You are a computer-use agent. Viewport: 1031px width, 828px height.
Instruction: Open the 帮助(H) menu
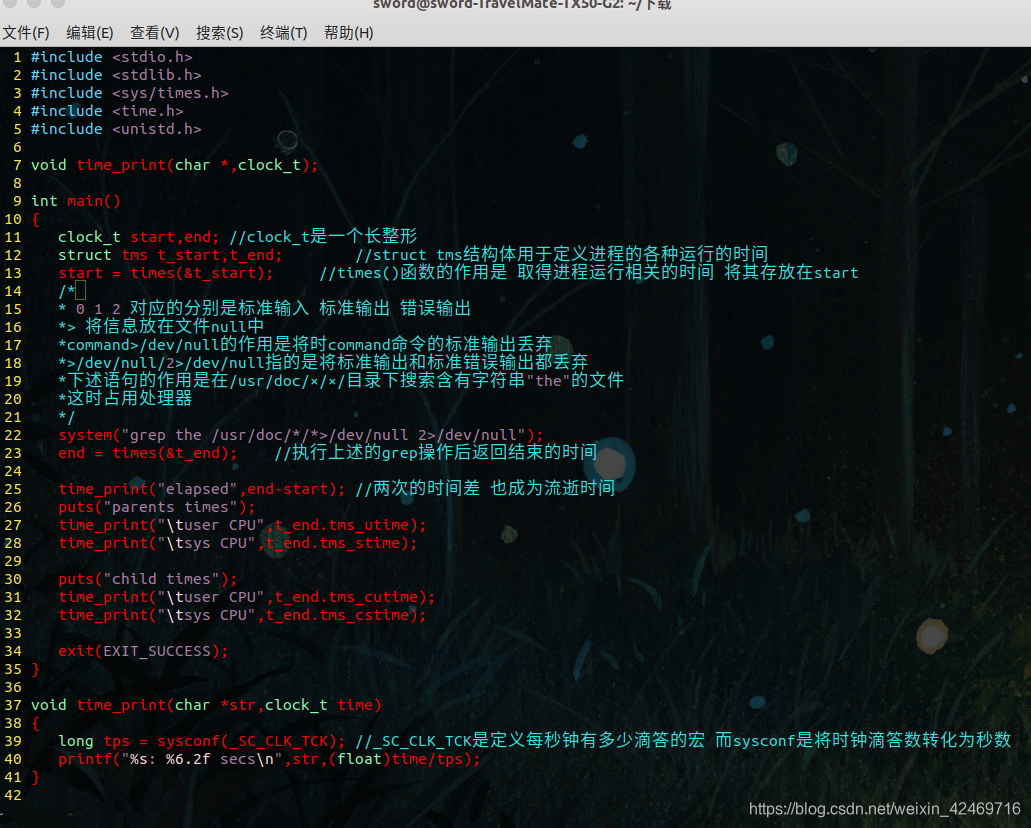348,33
